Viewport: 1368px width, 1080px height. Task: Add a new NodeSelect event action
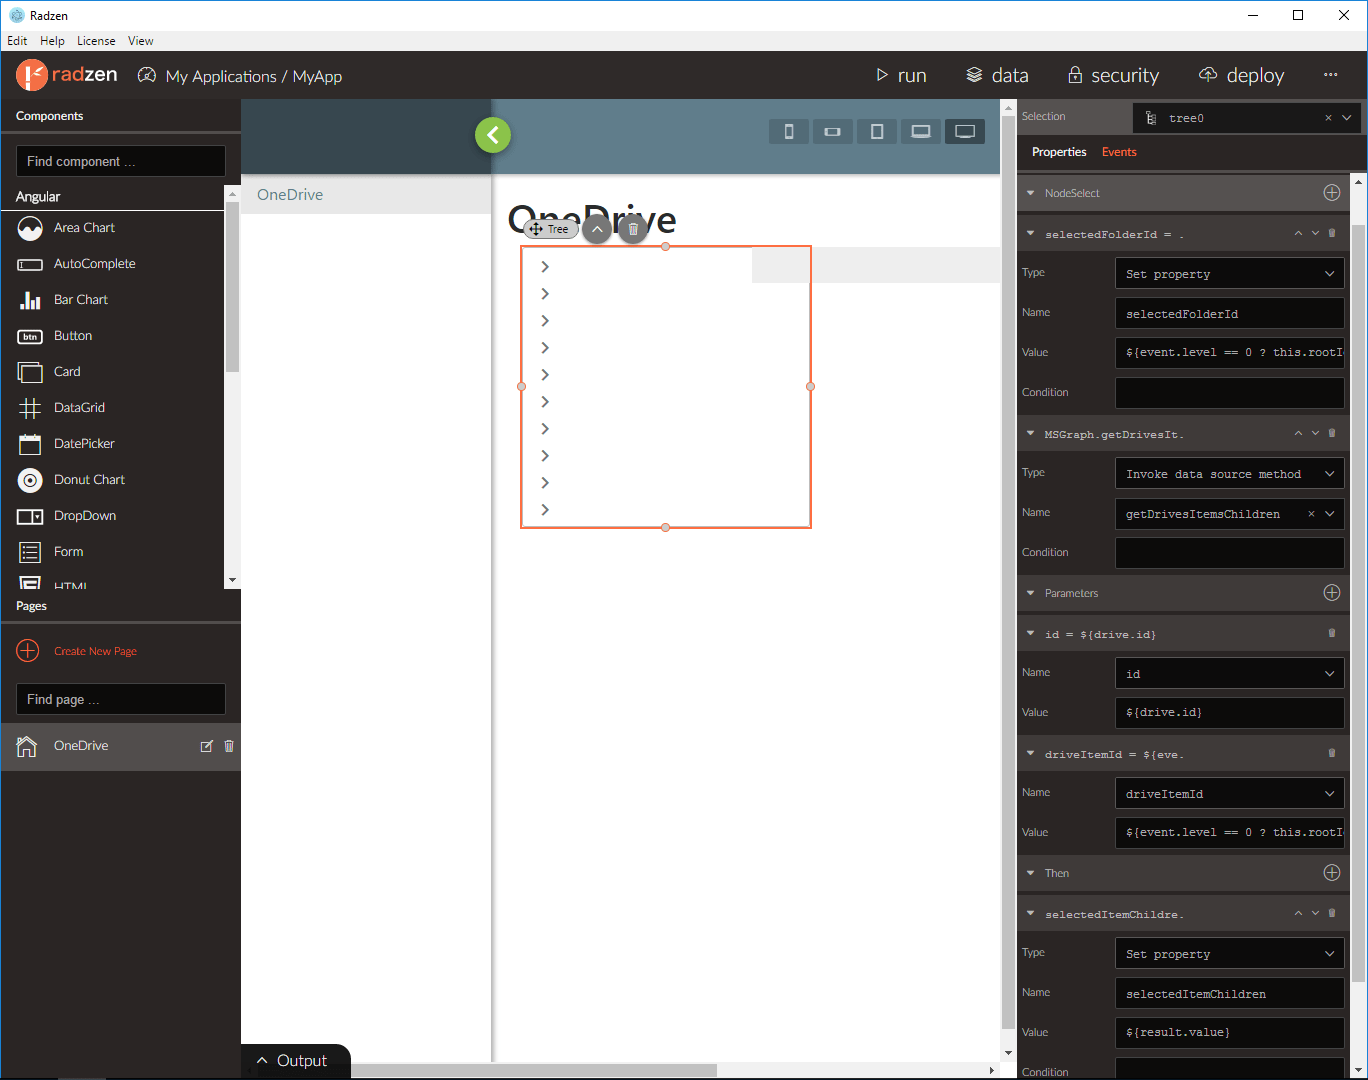pos(1332,193)
